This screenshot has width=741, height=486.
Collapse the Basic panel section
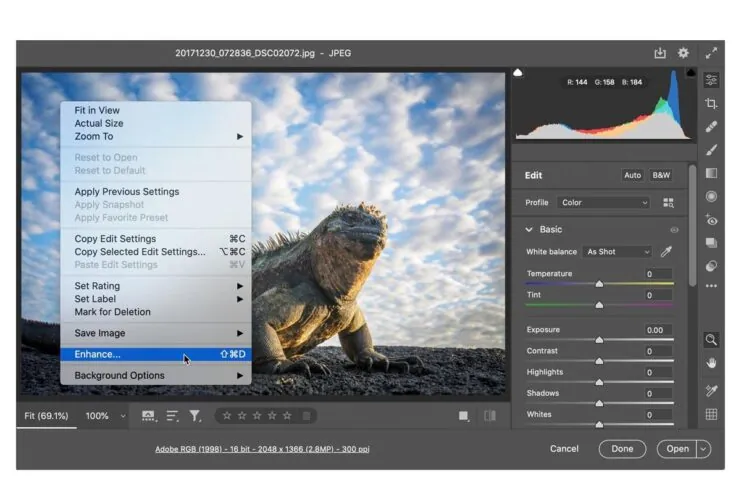click(x=529, y=230)
